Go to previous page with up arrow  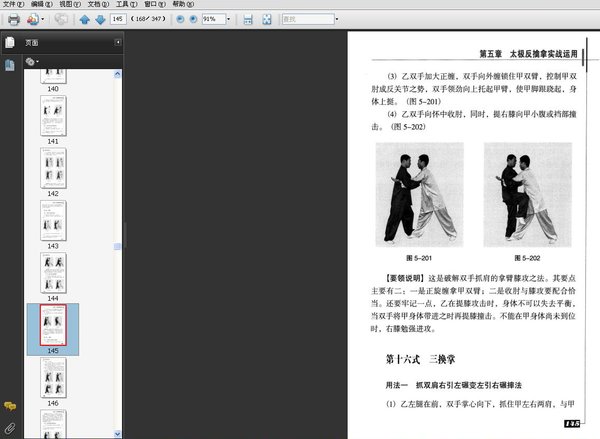click(x=85, y=19)
